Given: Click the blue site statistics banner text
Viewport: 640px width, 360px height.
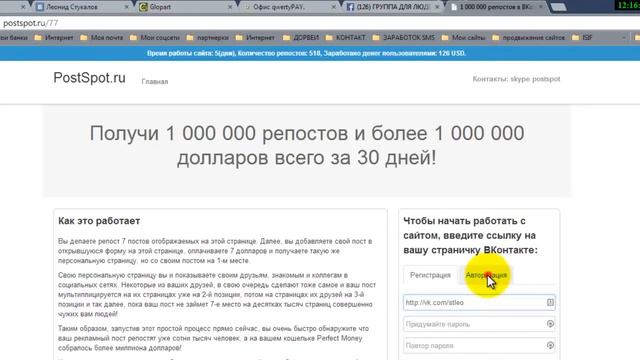Looking at the screenshot, I should tap(306, 53).
